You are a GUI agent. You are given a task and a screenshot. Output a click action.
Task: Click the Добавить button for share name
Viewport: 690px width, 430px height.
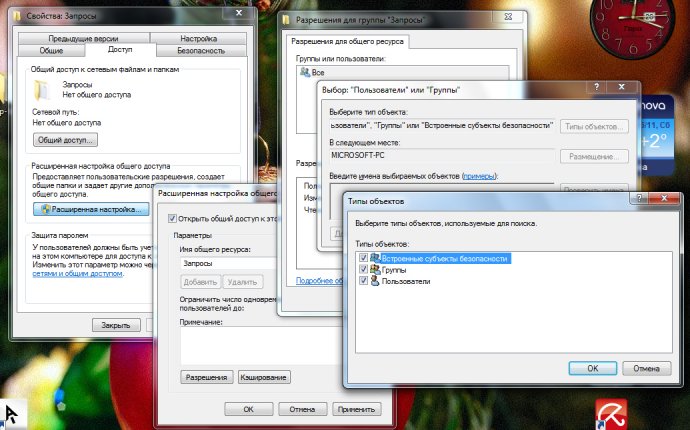201,282
